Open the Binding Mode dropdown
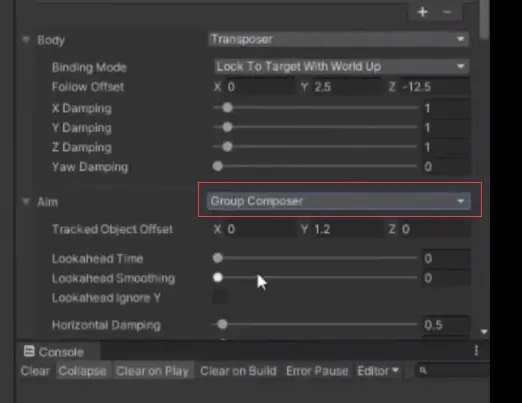This screenshot has width=522, height=403. coord(341,67)
